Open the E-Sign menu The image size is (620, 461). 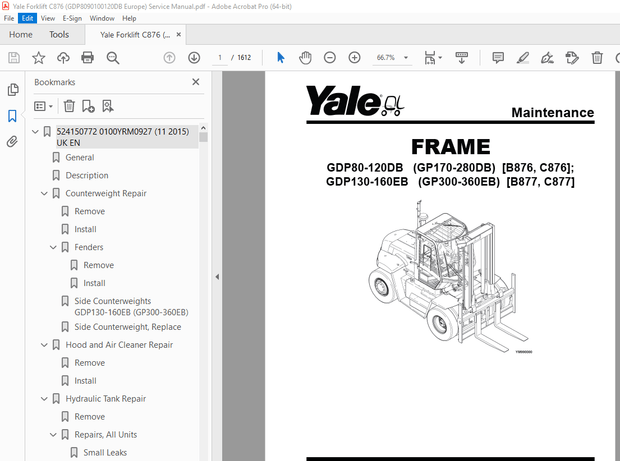[72, 18]
